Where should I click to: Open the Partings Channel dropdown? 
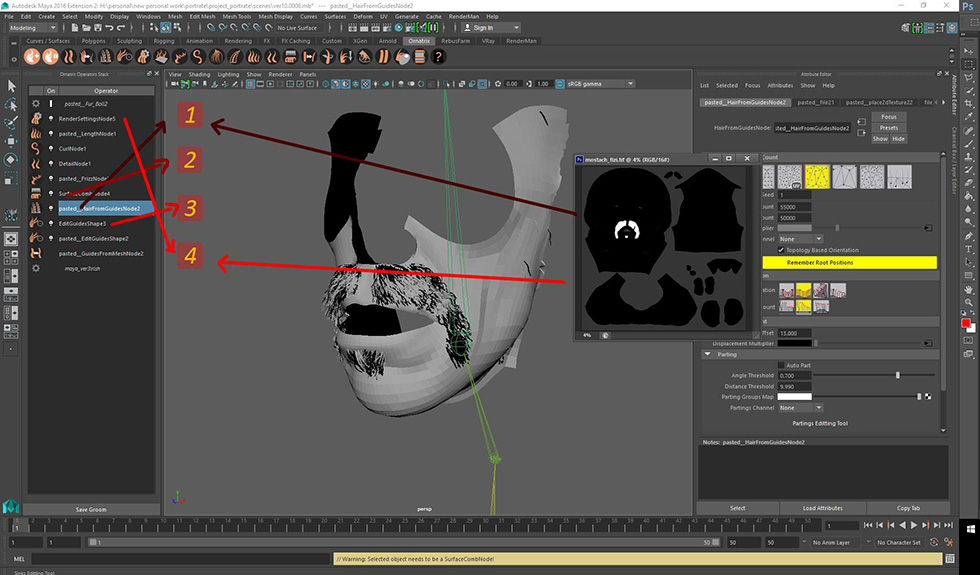click(x=800, y=408)
